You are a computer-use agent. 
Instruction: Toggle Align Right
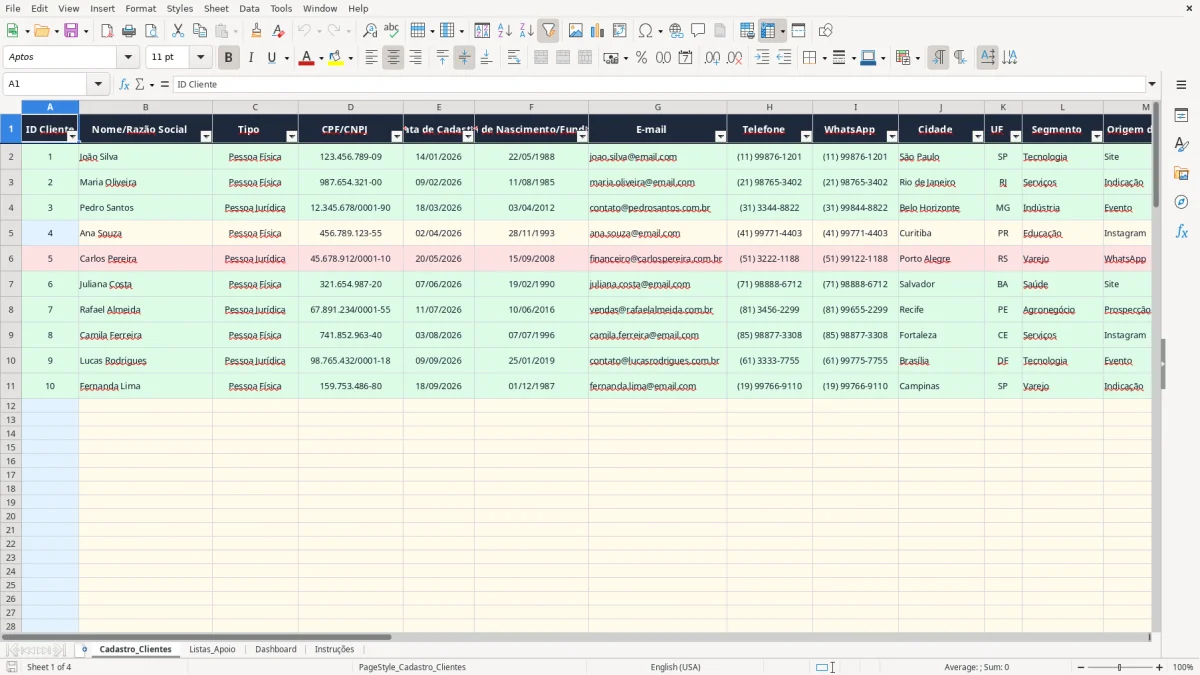click(x=415, y=58)
